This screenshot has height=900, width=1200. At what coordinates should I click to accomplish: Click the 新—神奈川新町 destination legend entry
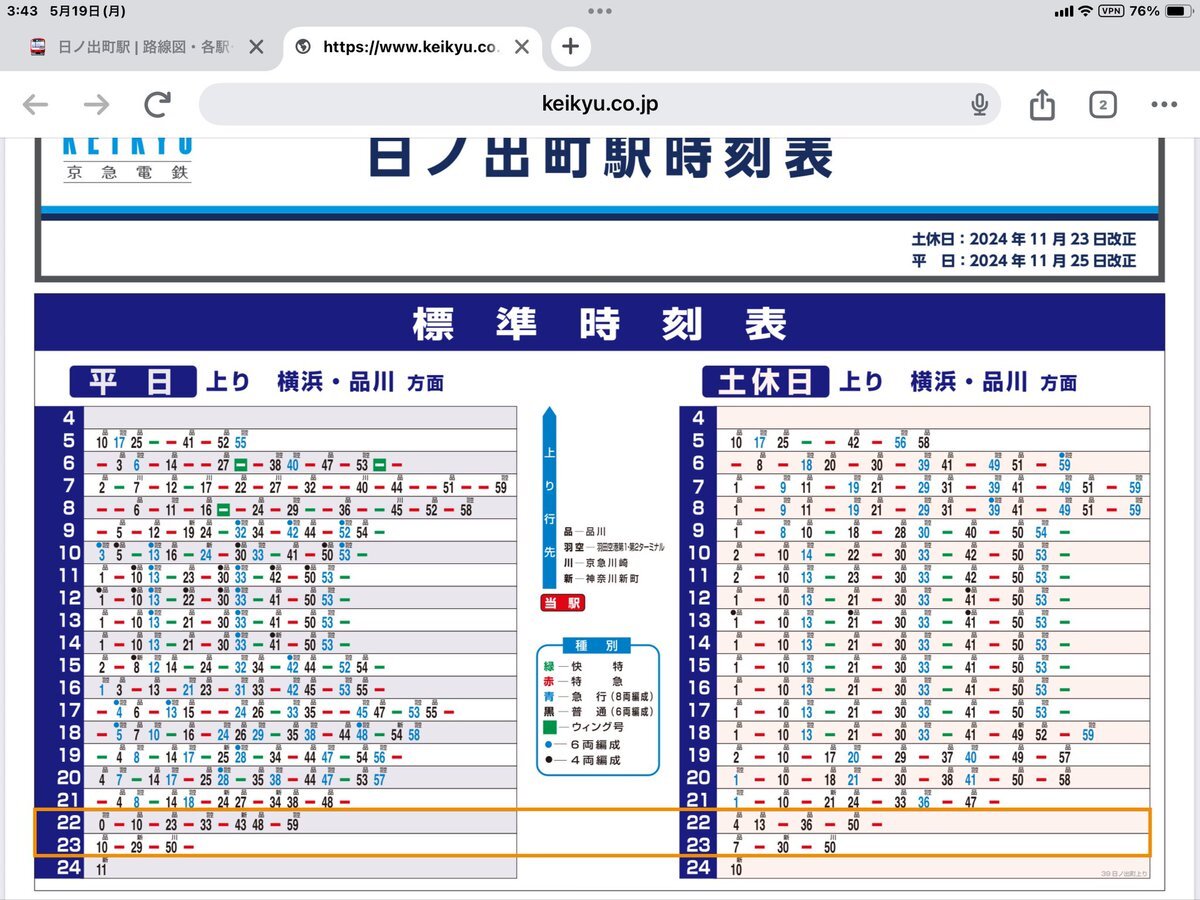tap(601, 579)
